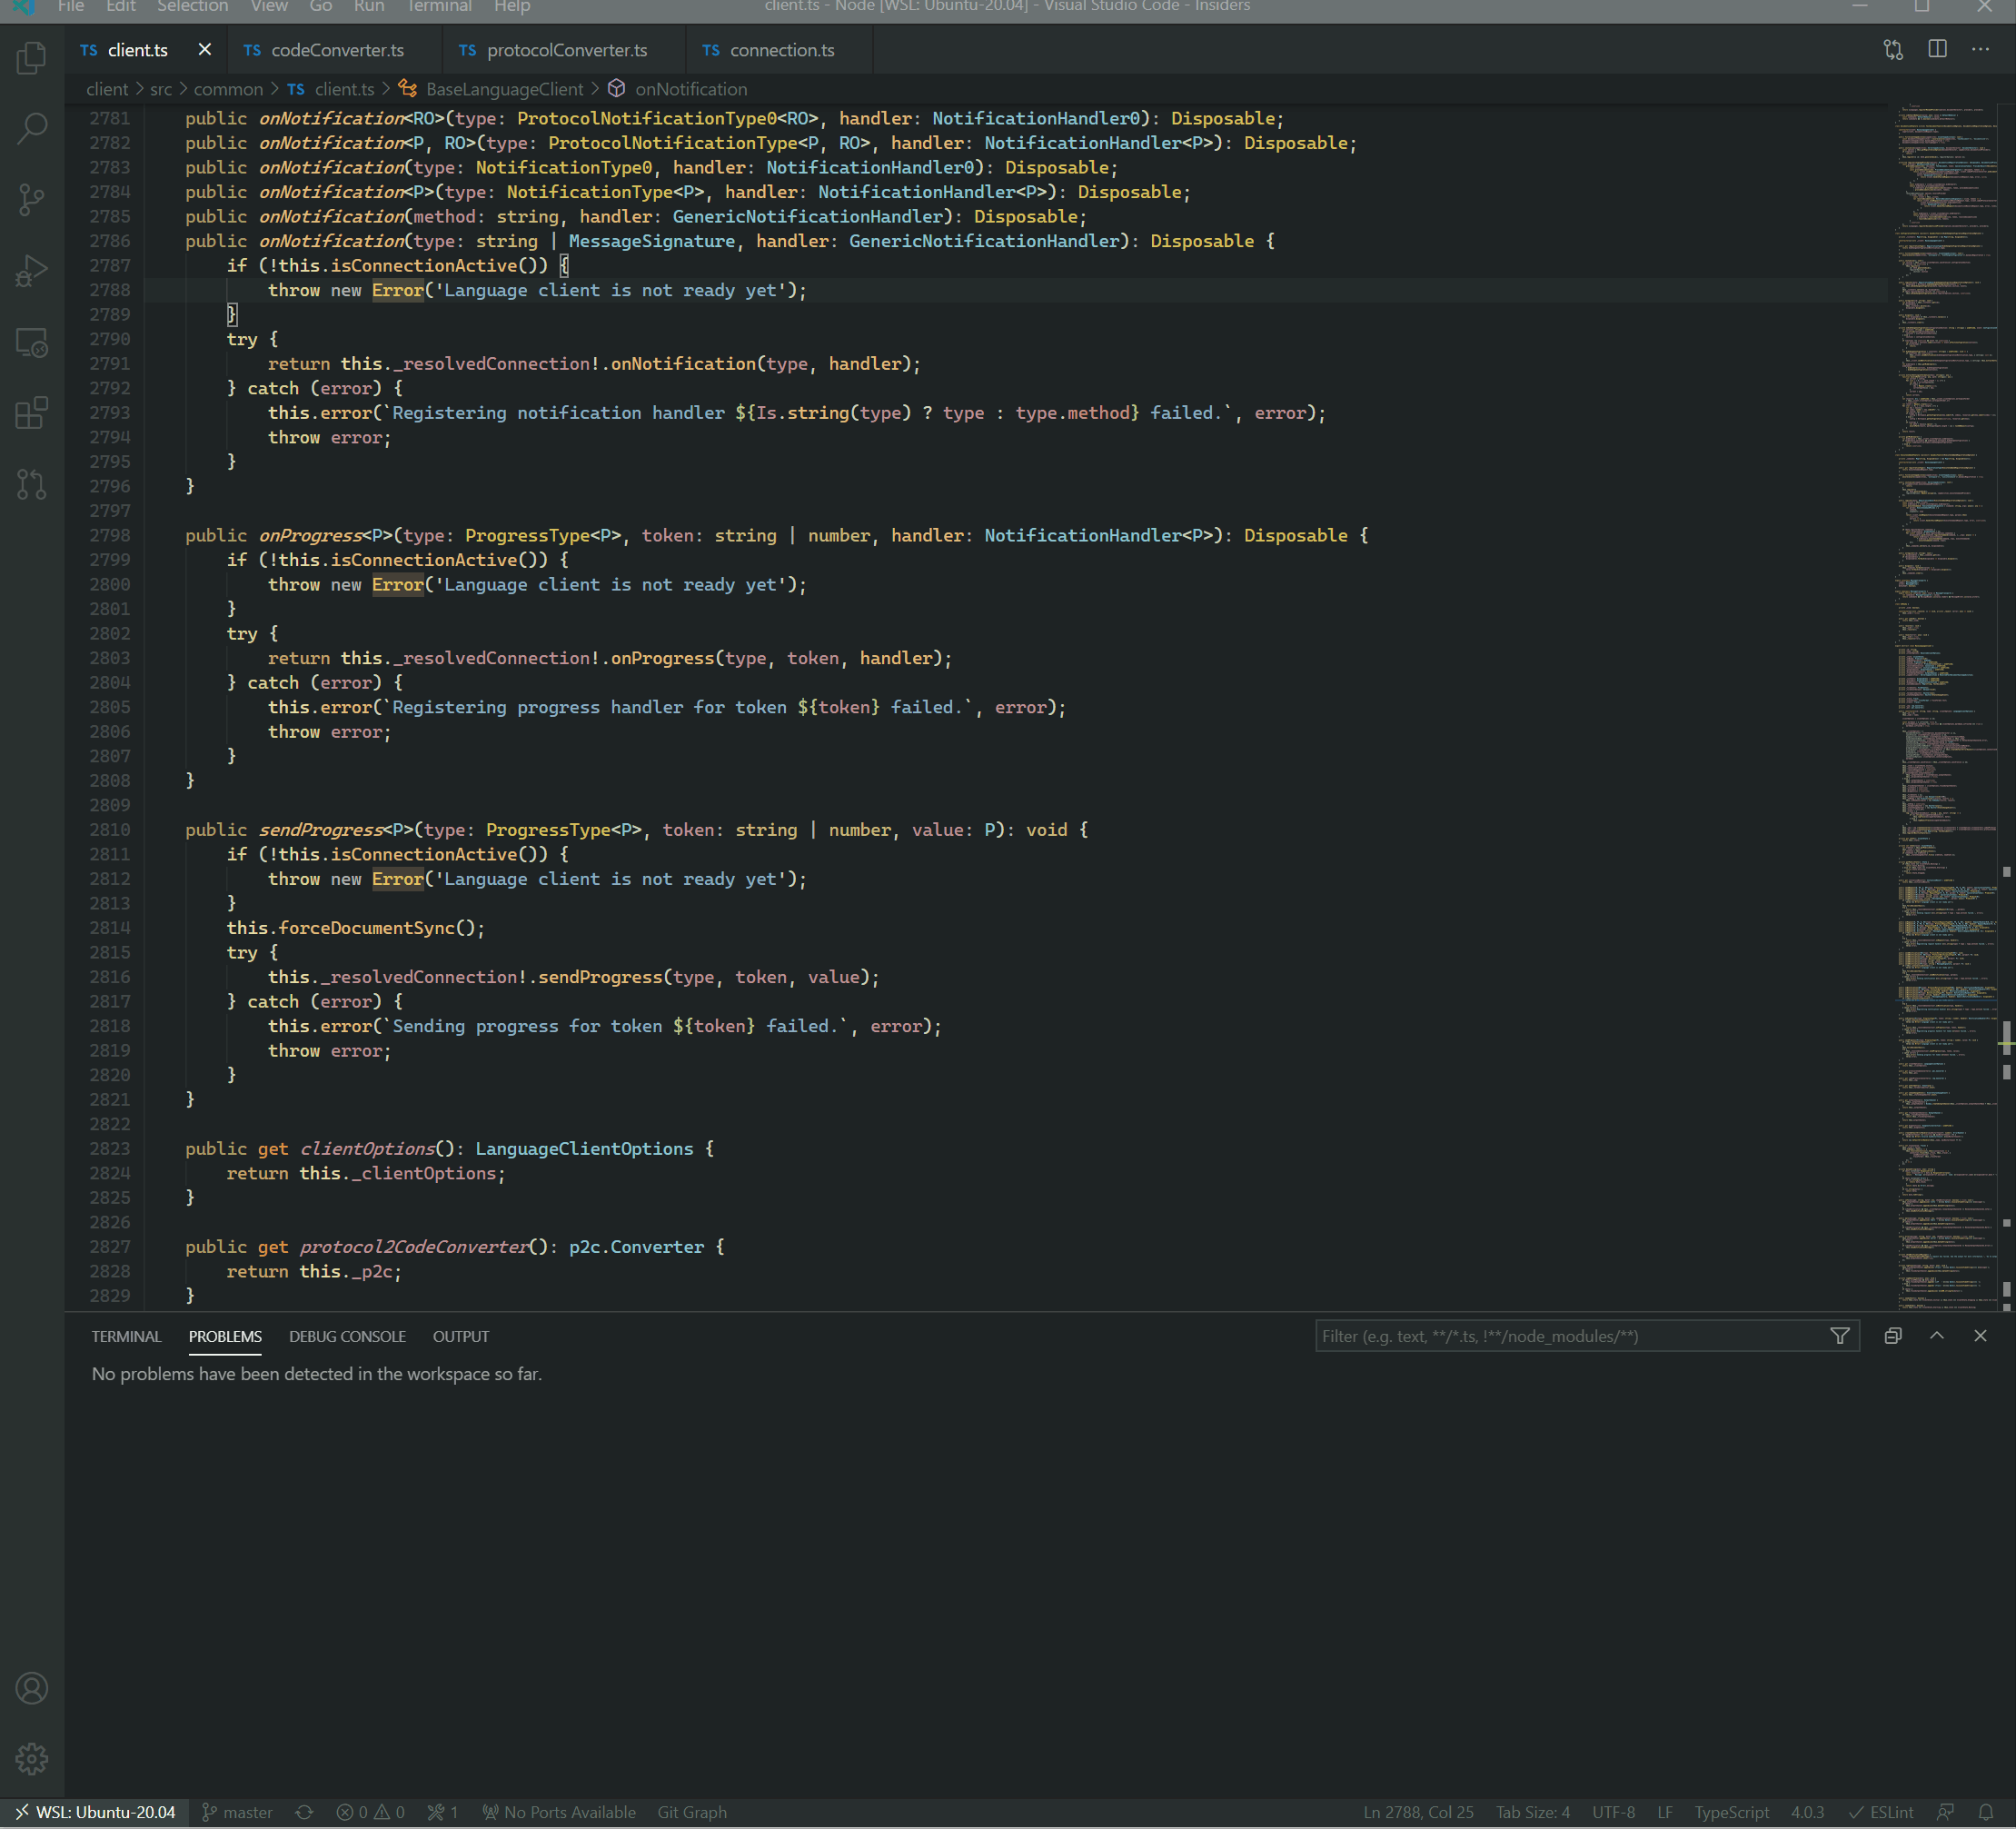Open the Source Control view icon
Screen dimensions: 2016x1829
(32, 199)
